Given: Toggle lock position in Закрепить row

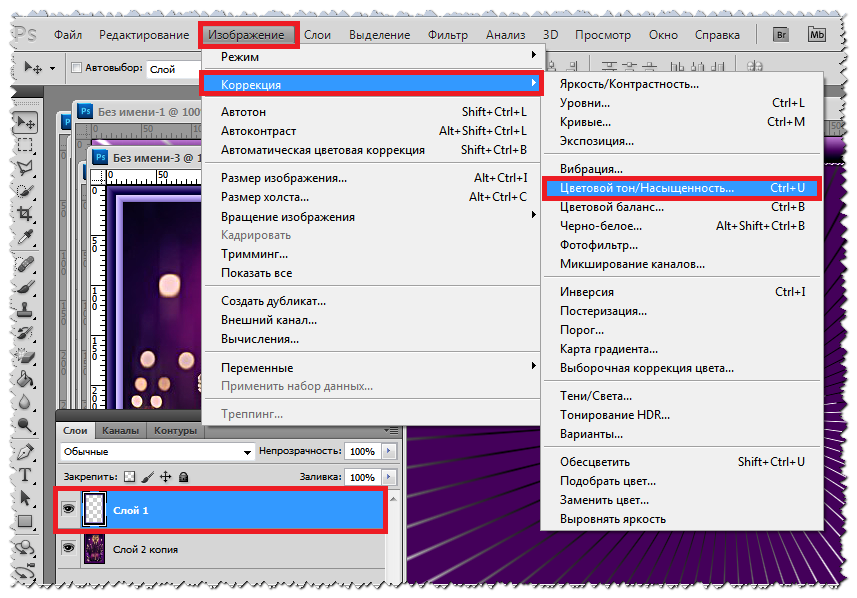Looking at the screenshot, I should pyautogui.click(x=166, y=477).
